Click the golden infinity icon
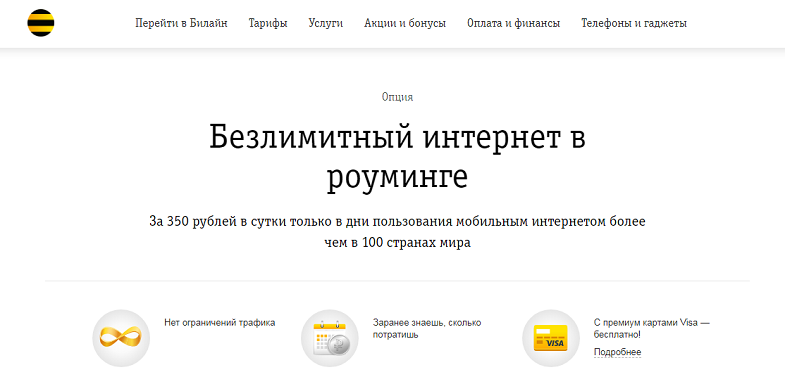The image size is (785, 384). click(x=121, y=338)
